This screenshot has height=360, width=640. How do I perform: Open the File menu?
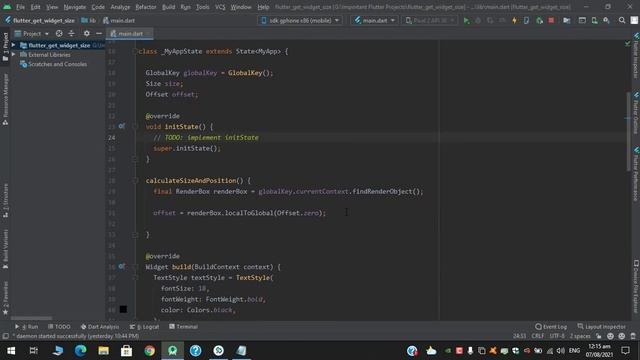[x=20, y=7]
